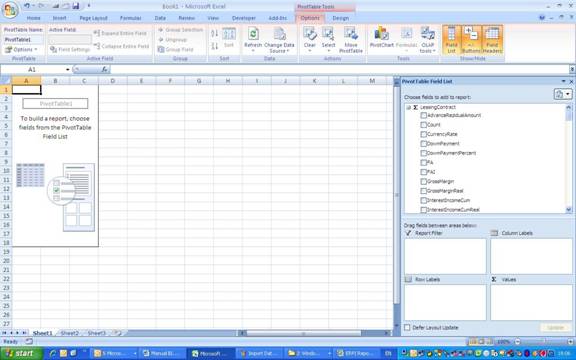Select the Sheet2 worksheet tab
576x360 pixels.
pyautogui.click(x=69, y=333)
